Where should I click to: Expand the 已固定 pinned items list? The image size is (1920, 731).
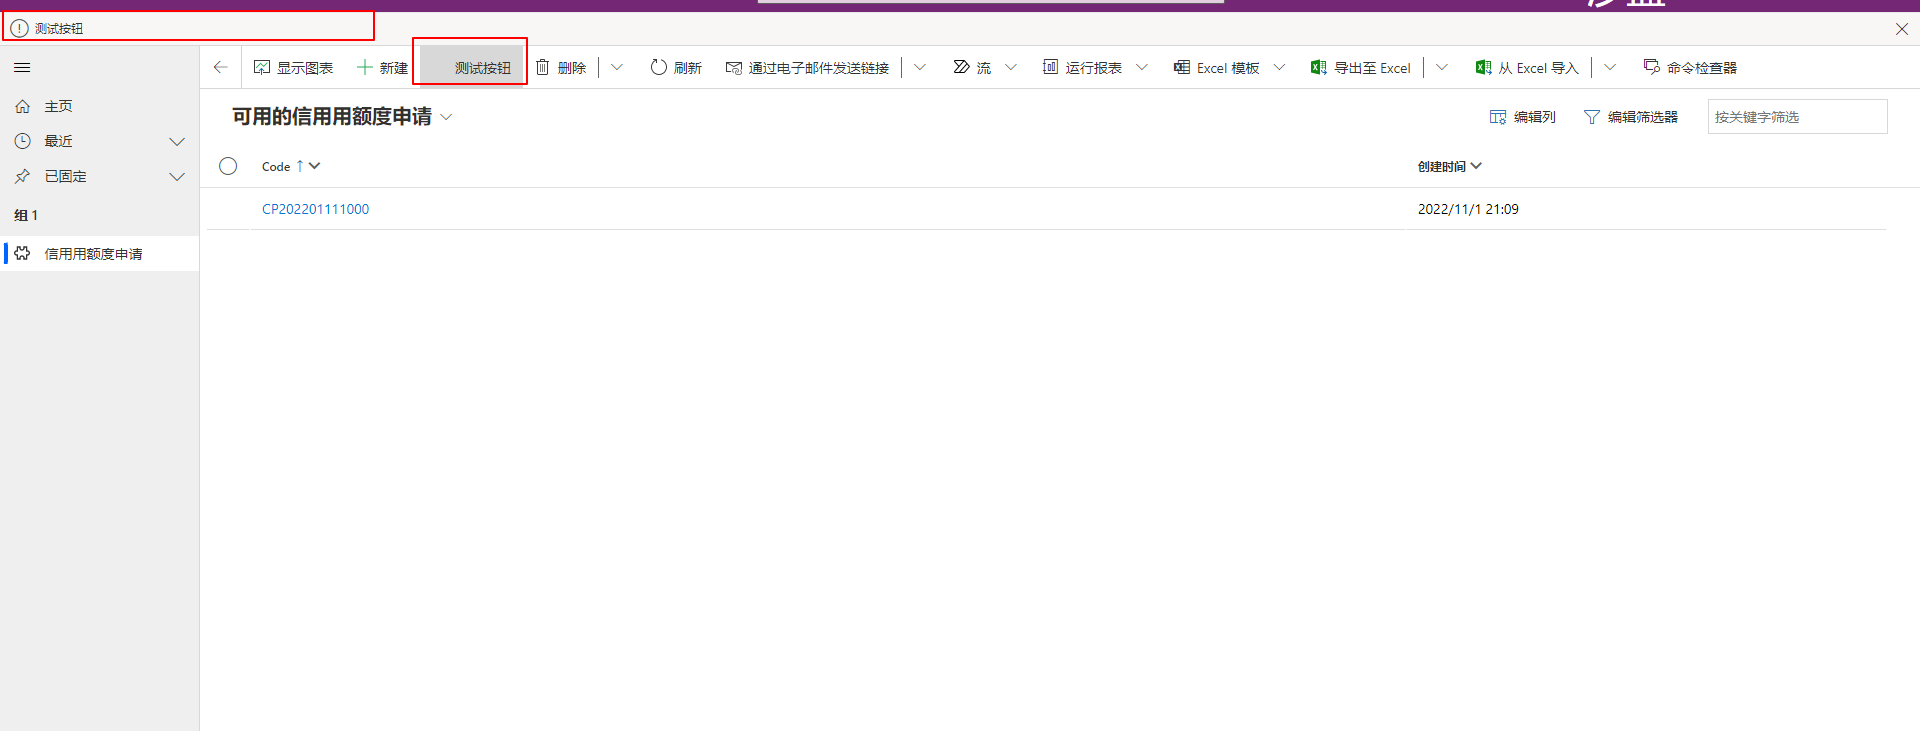176,176
